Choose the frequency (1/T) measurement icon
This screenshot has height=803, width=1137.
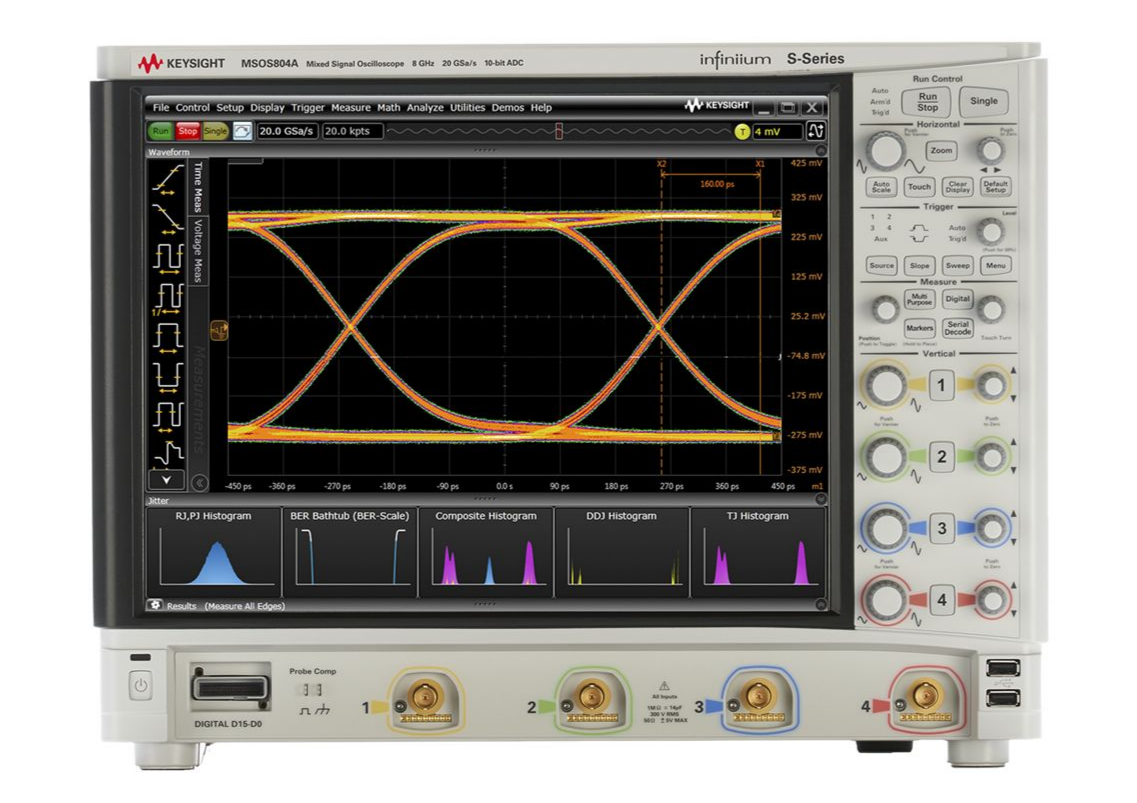(166, 298)
